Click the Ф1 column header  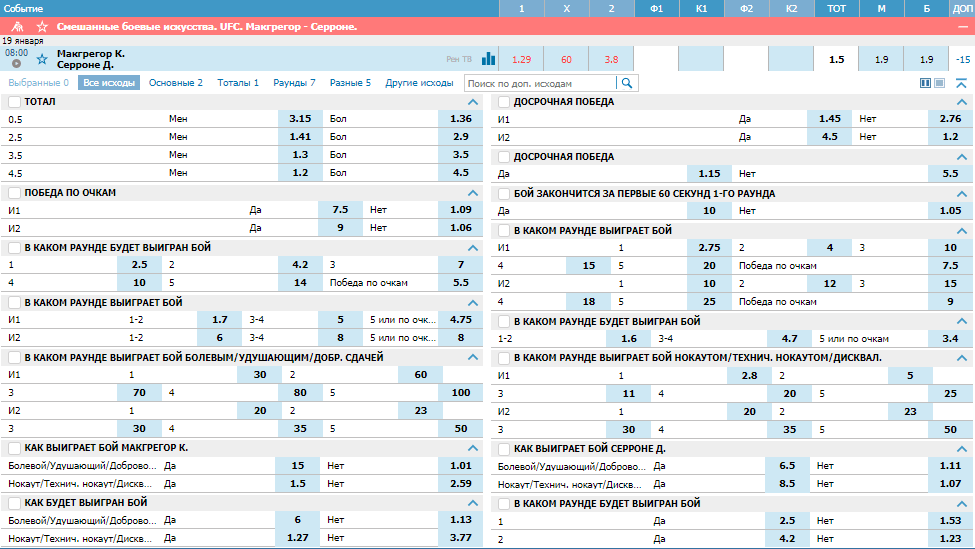pyautogui.click(x=657, y=8)
